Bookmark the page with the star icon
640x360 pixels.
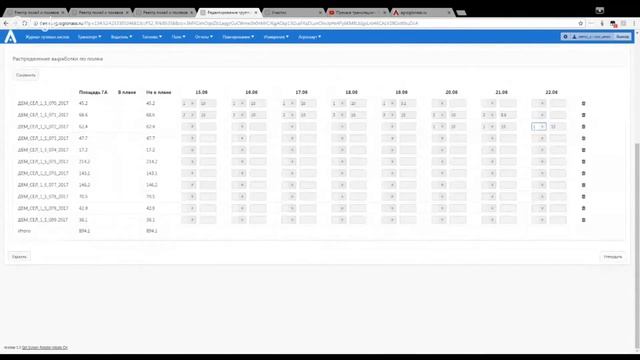tap(580, 24)
